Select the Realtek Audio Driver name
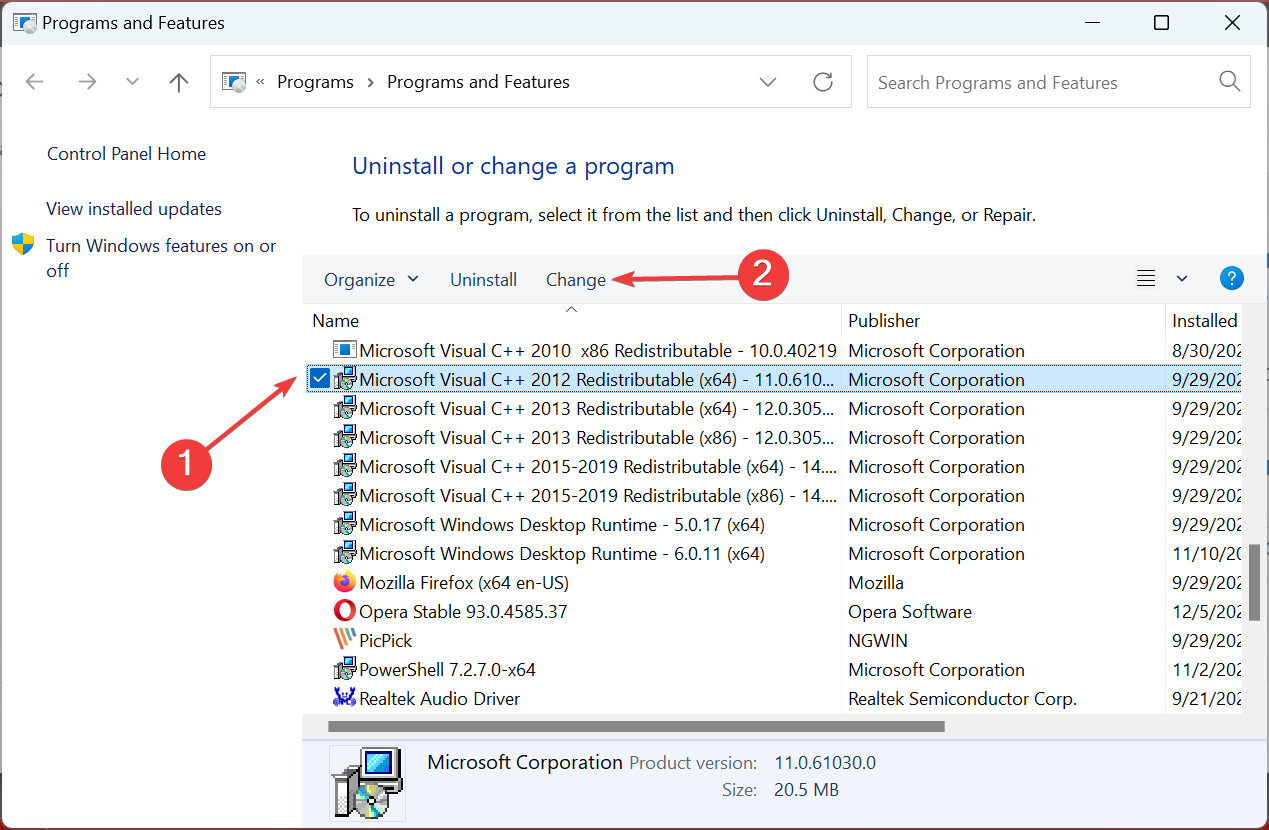The width and height of the screenshot is (1269, 830). point(440,698)
